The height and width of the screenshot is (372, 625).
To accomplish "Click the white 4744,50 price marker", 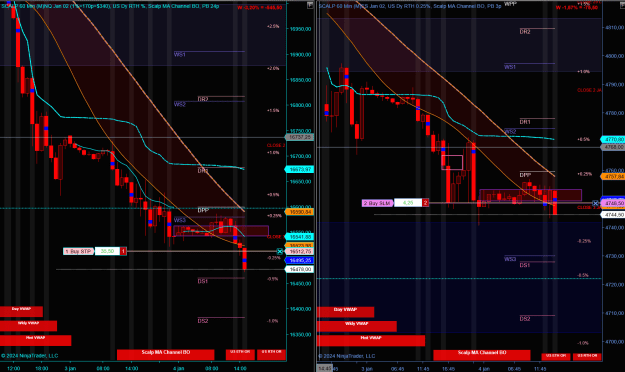I will point(613,215).
